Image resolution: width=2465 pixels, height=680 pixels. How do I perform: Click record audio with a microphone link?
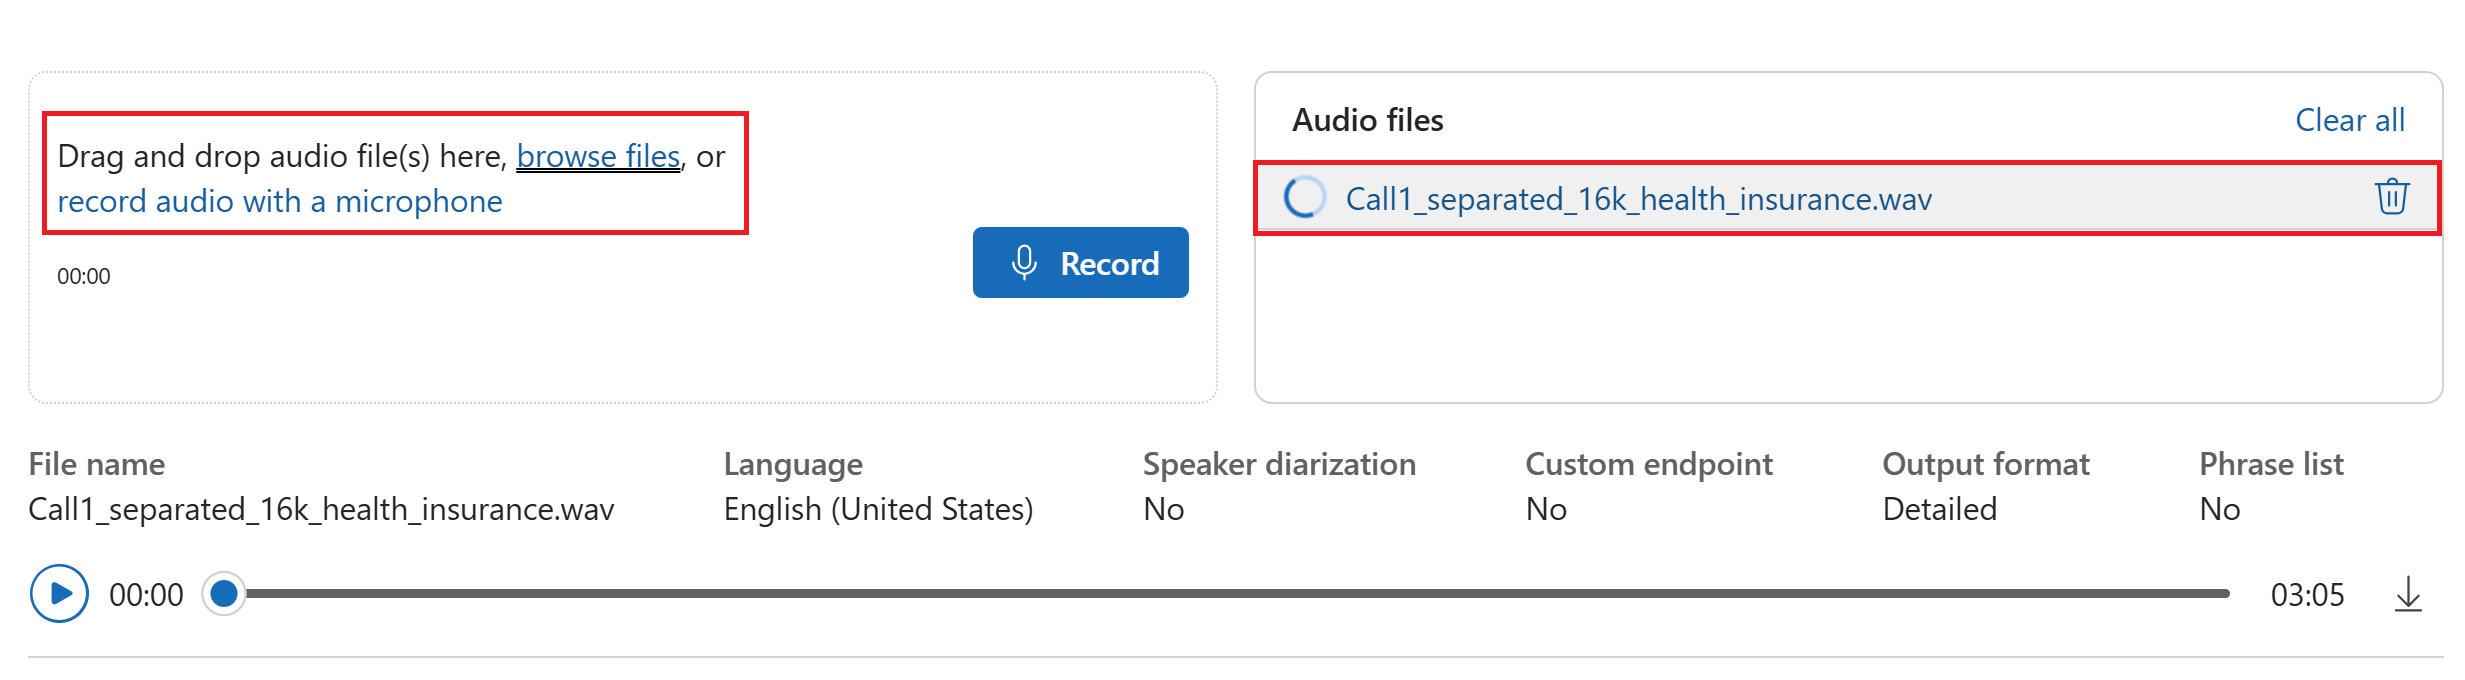(x=280, y=202)
